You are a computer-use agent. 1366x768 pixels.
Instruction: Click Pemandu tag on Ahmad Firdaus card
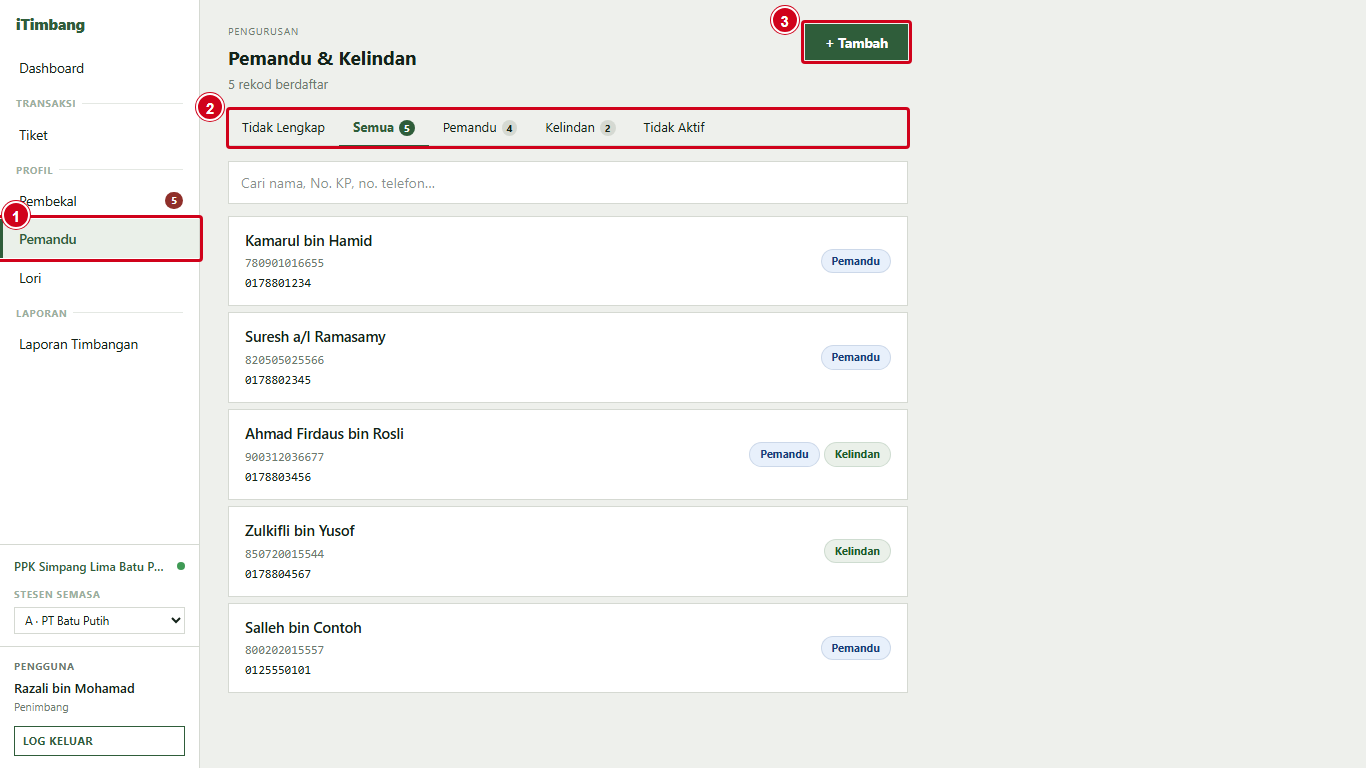[x=784, y=454]
